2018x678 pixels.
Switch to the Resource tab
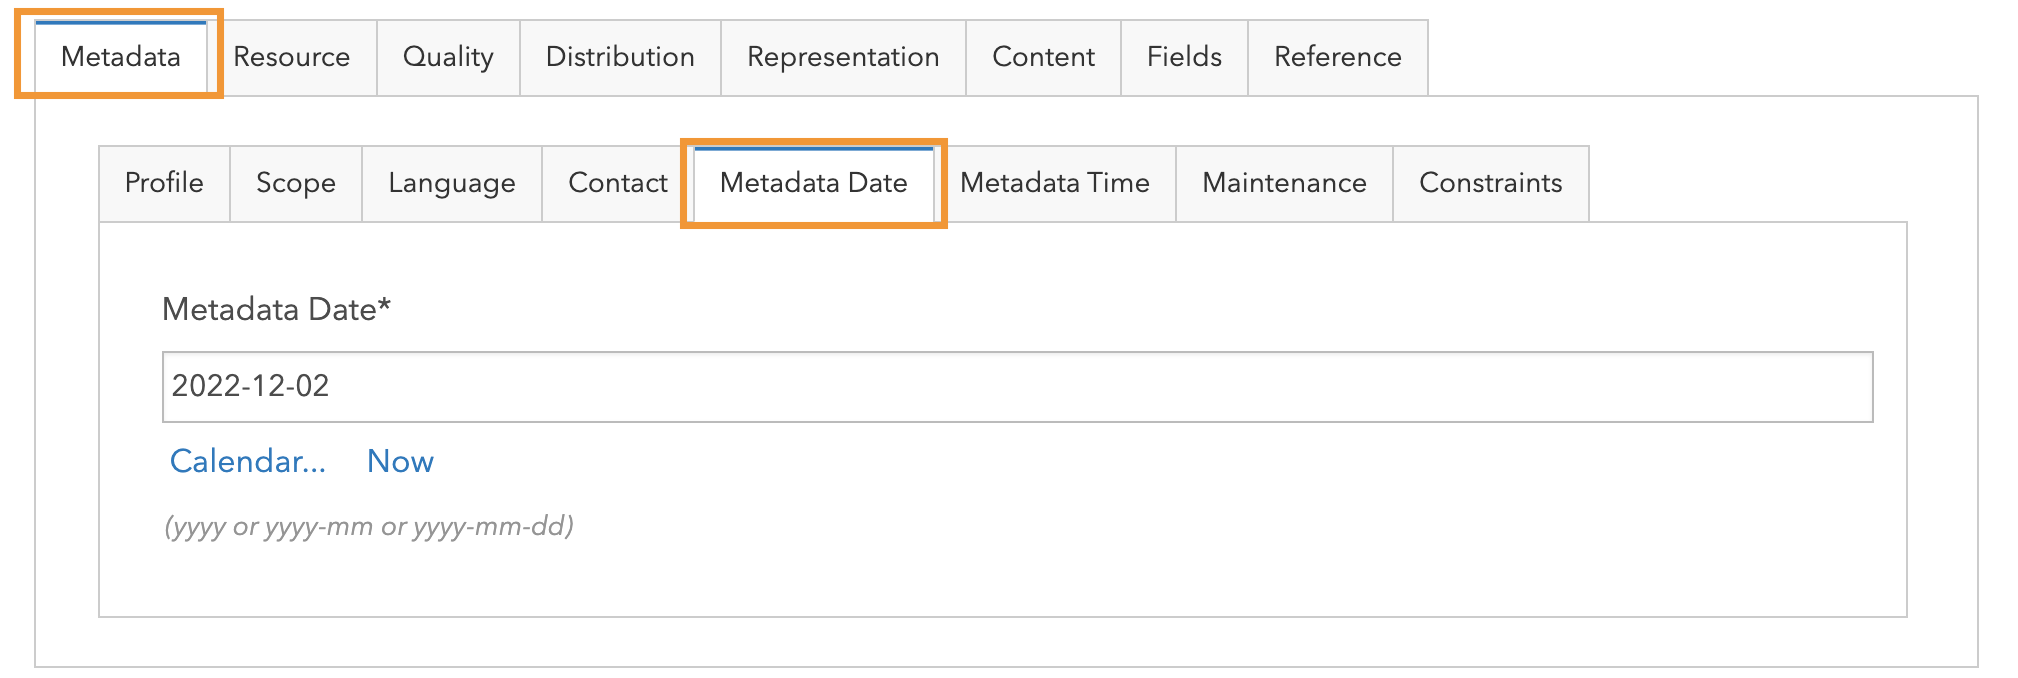pos(292,57)
